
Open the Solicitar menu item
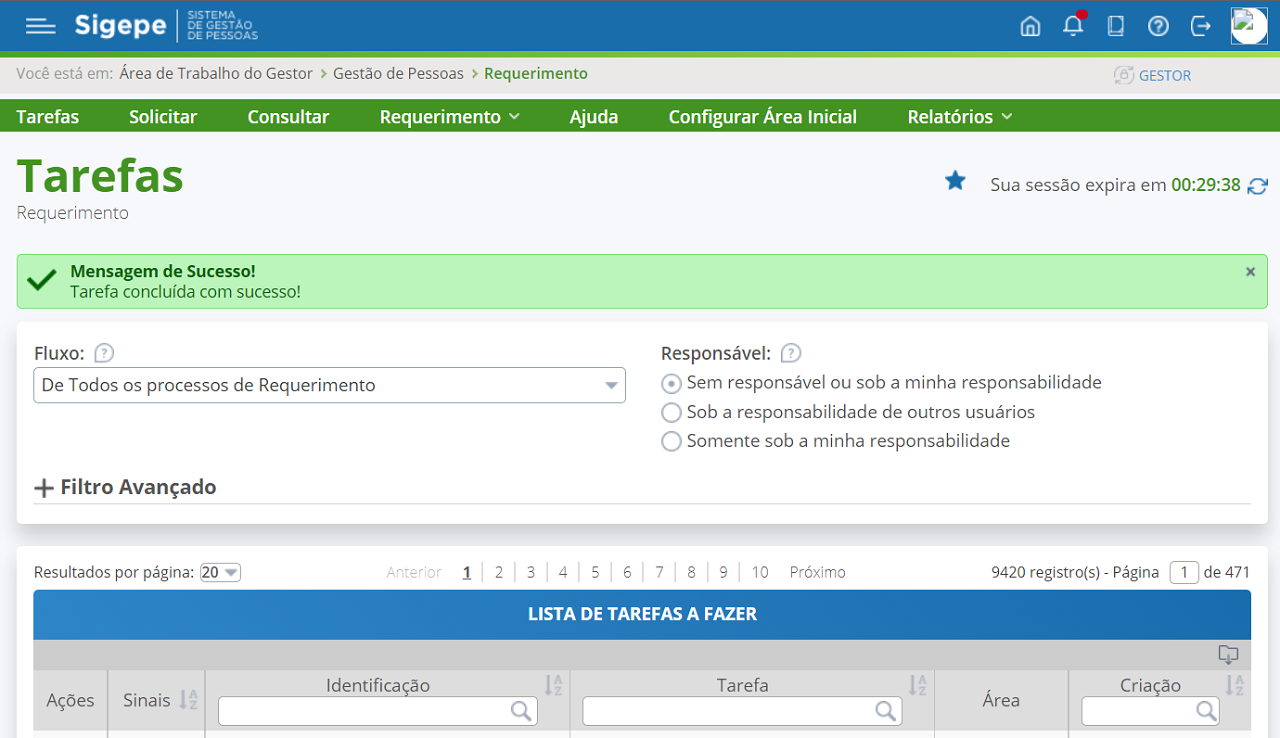pyautogui.click(x=163, y=117)
